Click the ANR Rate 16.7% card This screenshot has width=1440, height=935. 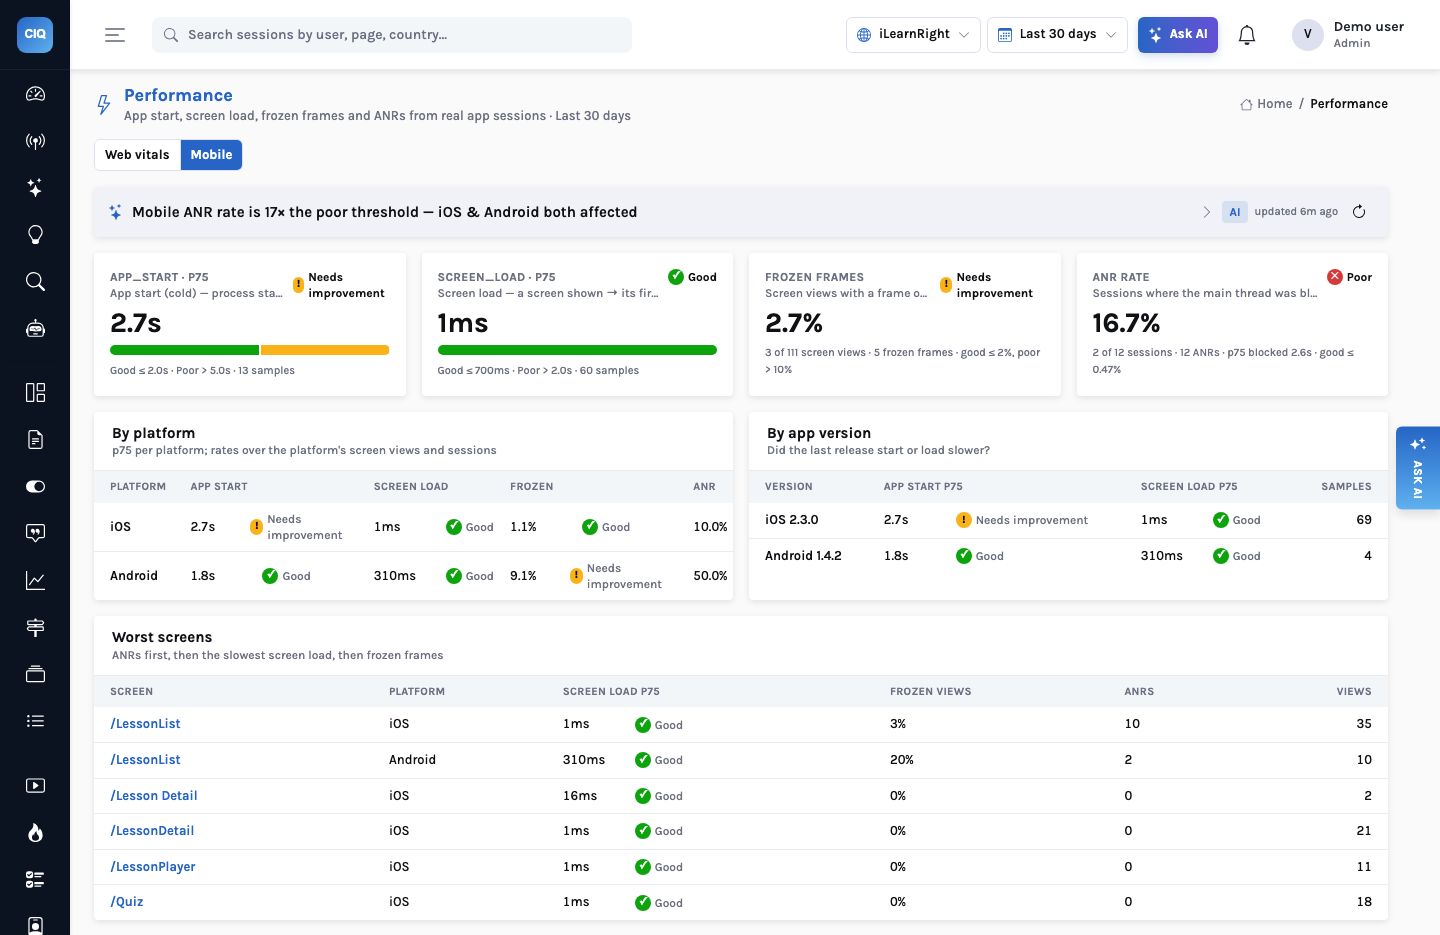point(1232,324)
